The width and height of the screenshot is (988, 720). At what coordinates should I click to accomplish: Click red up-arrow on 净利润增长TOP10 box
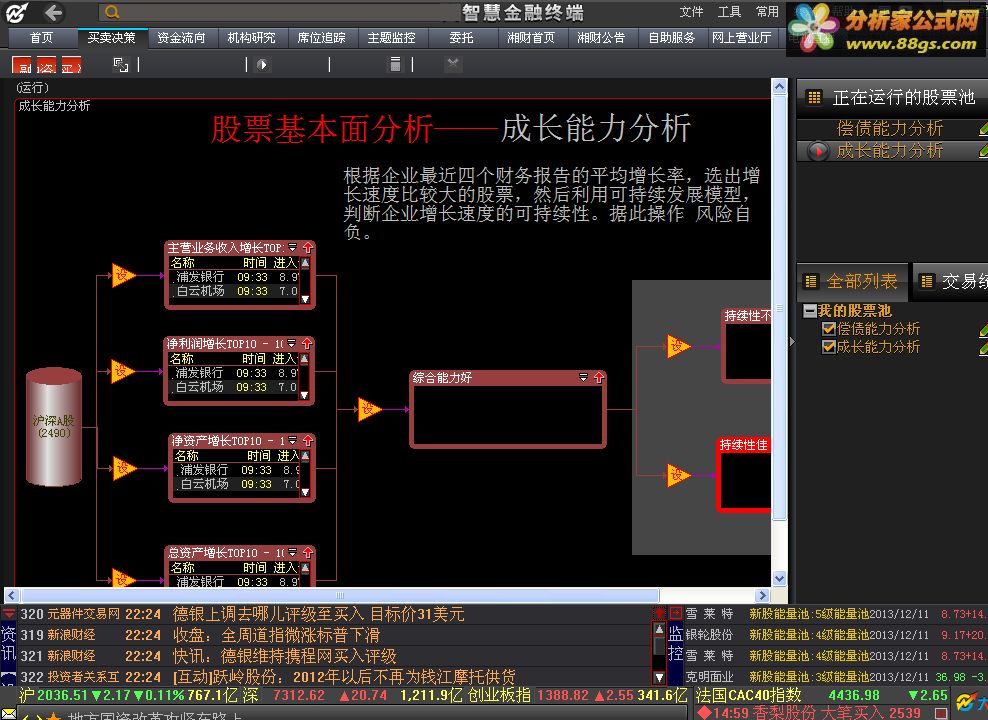307,344
